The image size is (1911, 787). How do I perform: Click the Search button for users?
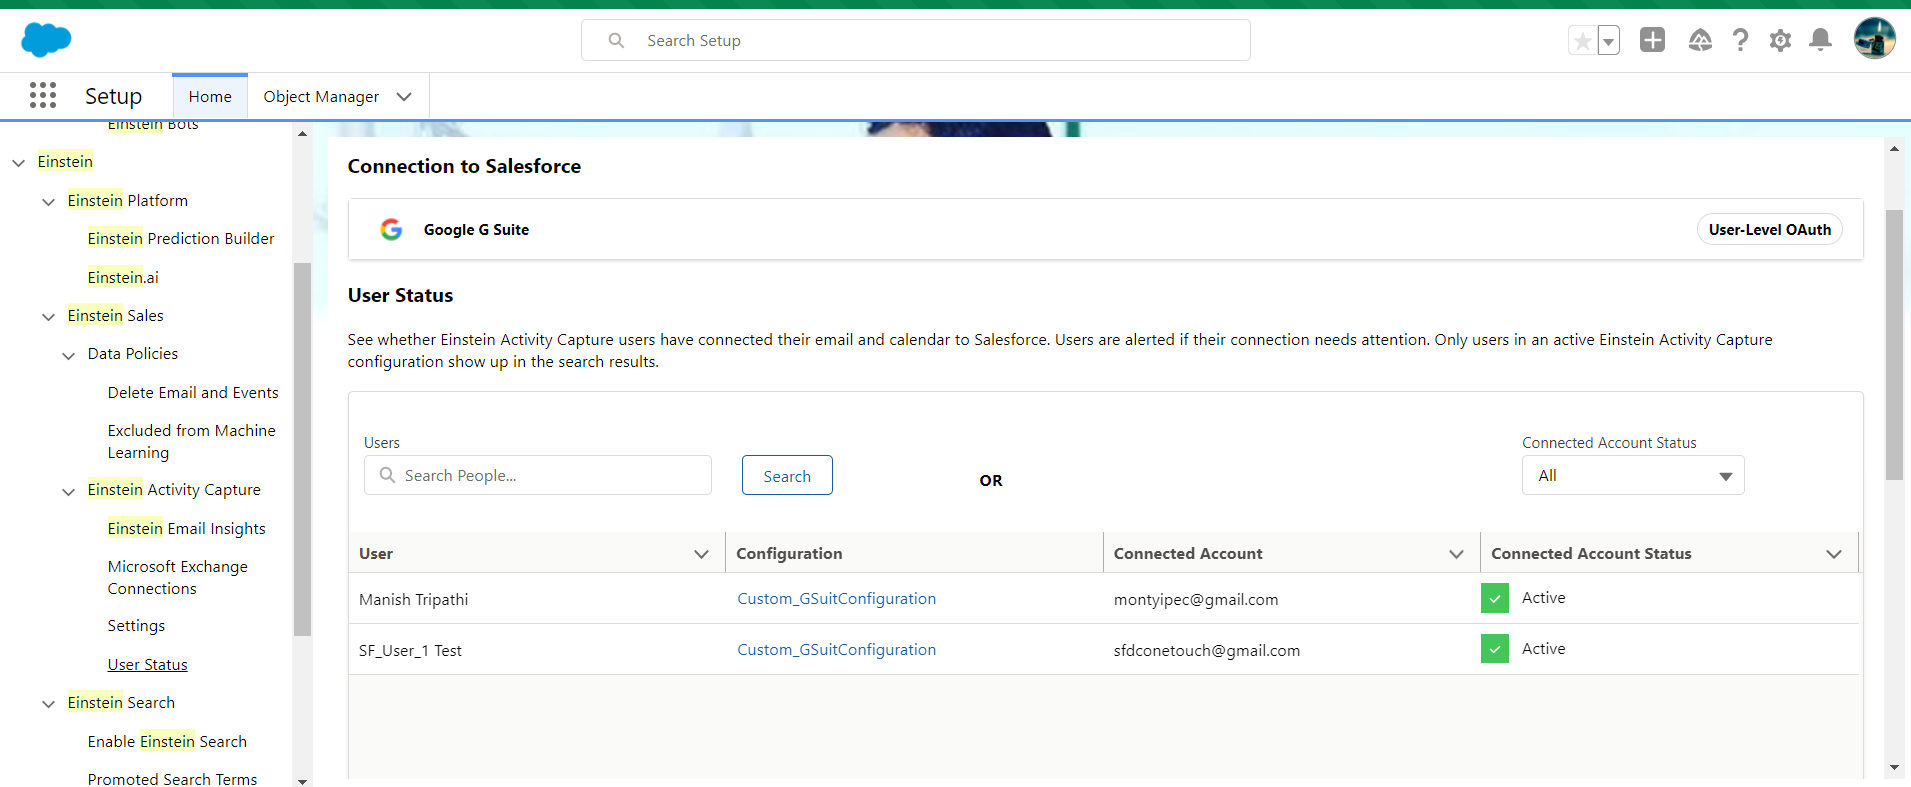point(786,476)
